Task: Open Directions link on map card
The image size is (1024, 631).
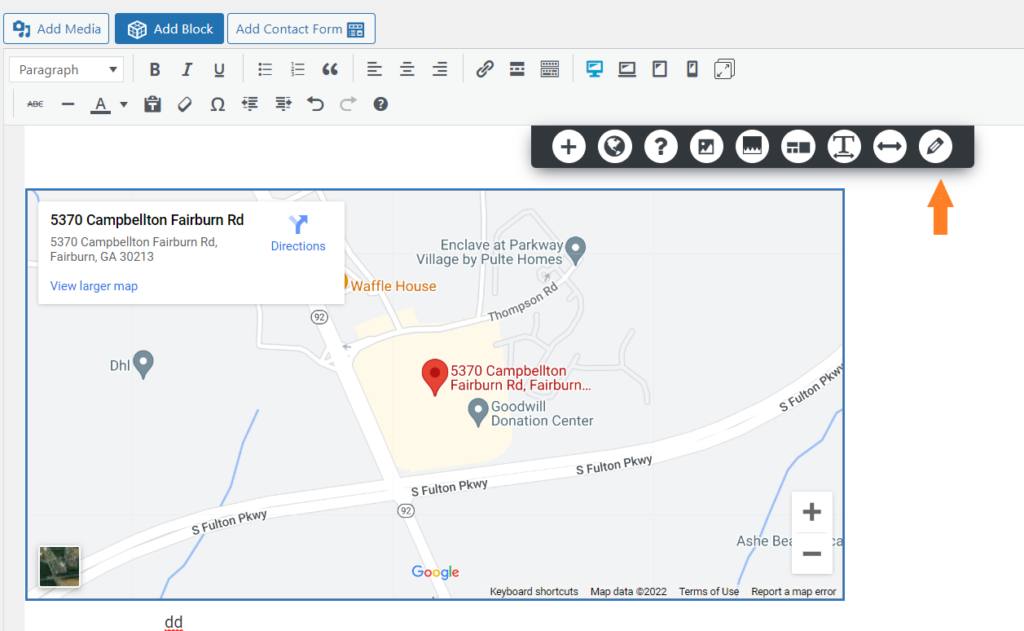Action: (298, 233)
